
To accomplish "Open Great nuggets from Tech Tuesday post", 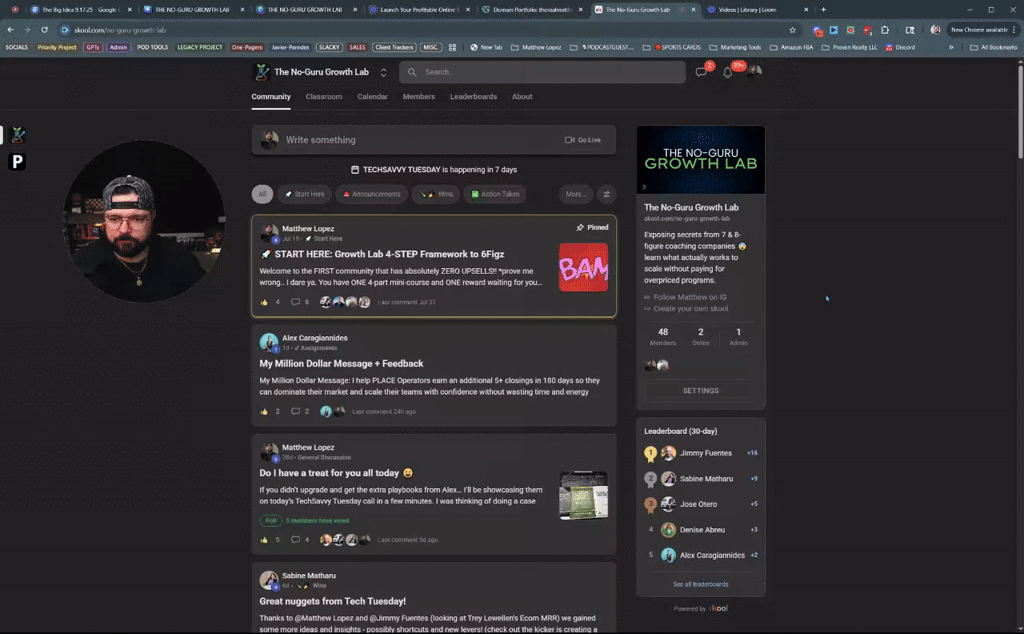I will [332, 601].
